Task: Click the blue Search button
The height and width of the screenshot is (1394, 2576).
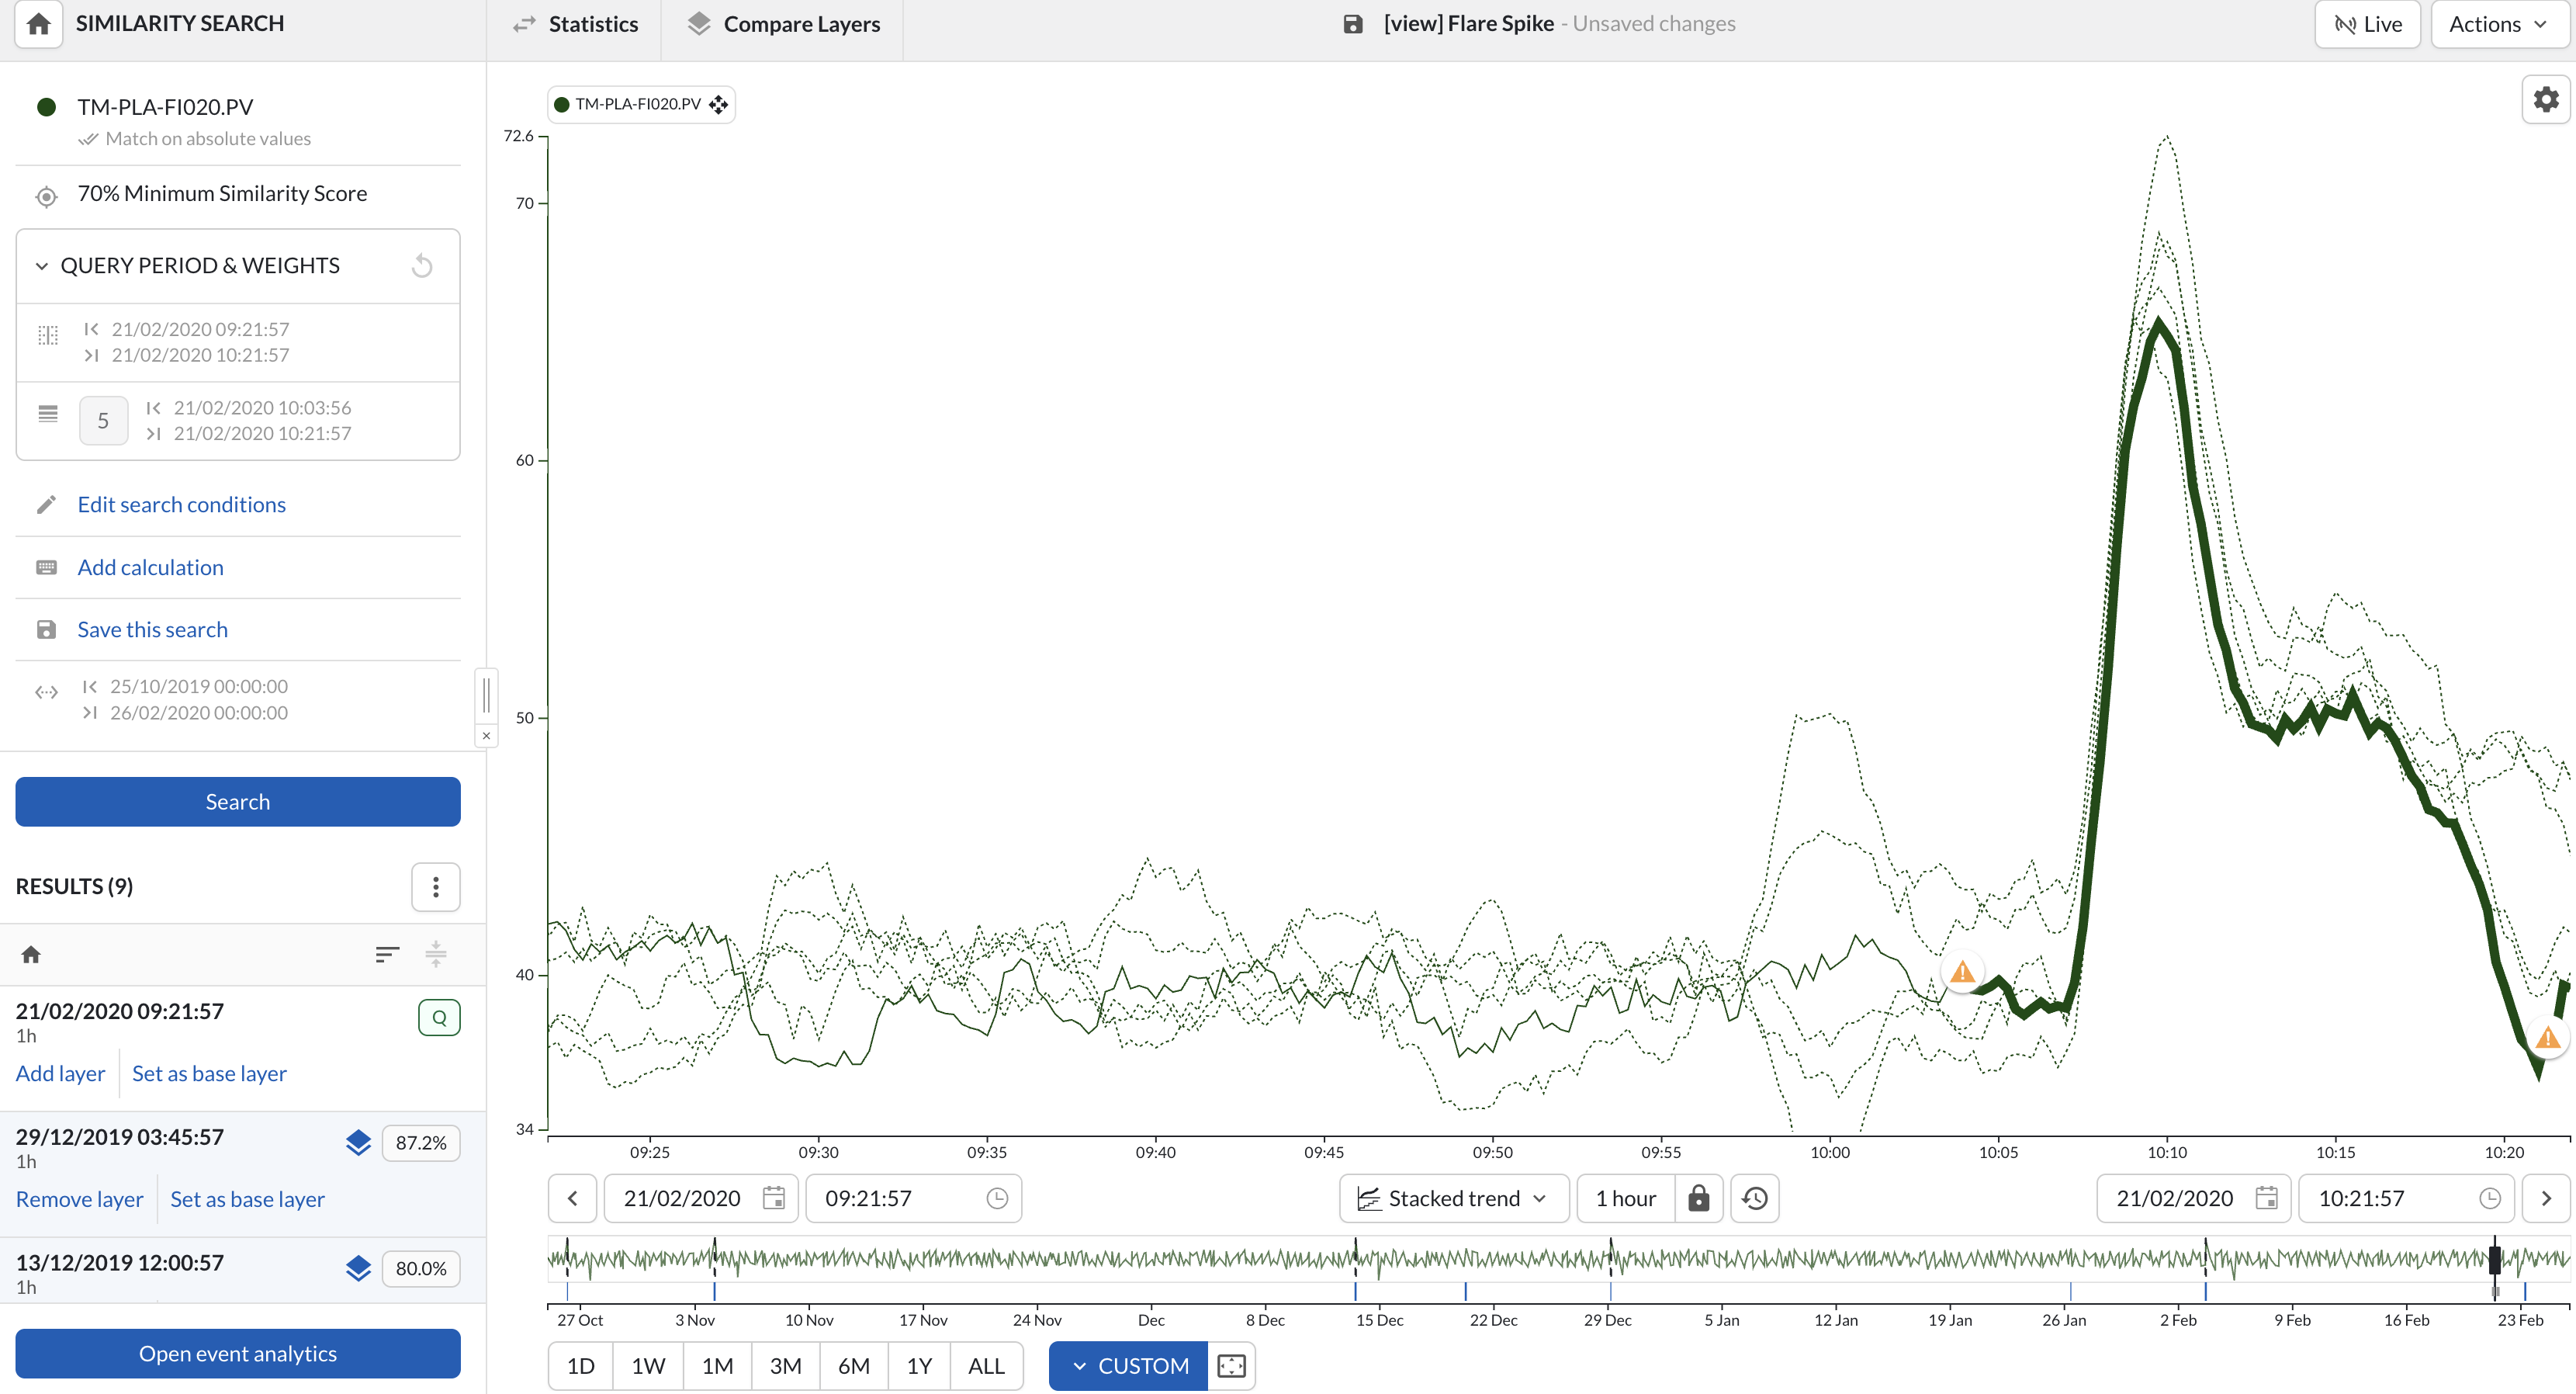Action: click(238, 802)
